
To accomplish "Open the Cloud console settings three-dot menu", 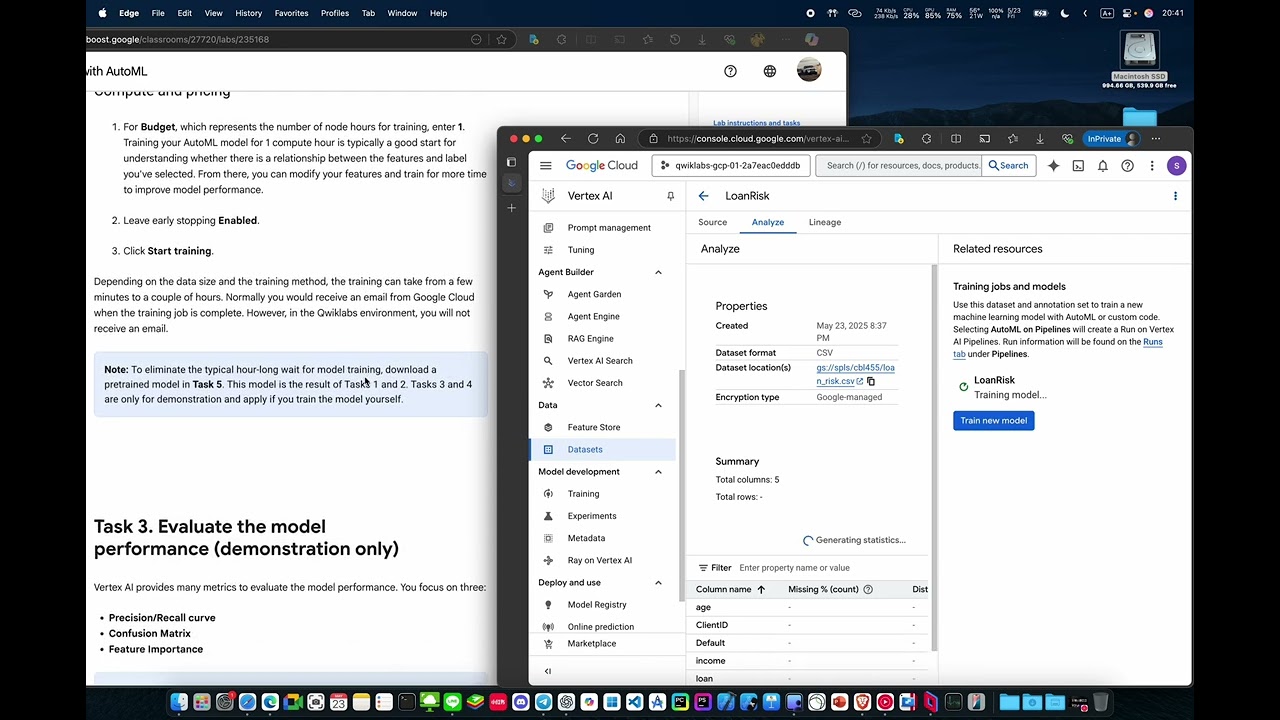I will coord(1152,166).
